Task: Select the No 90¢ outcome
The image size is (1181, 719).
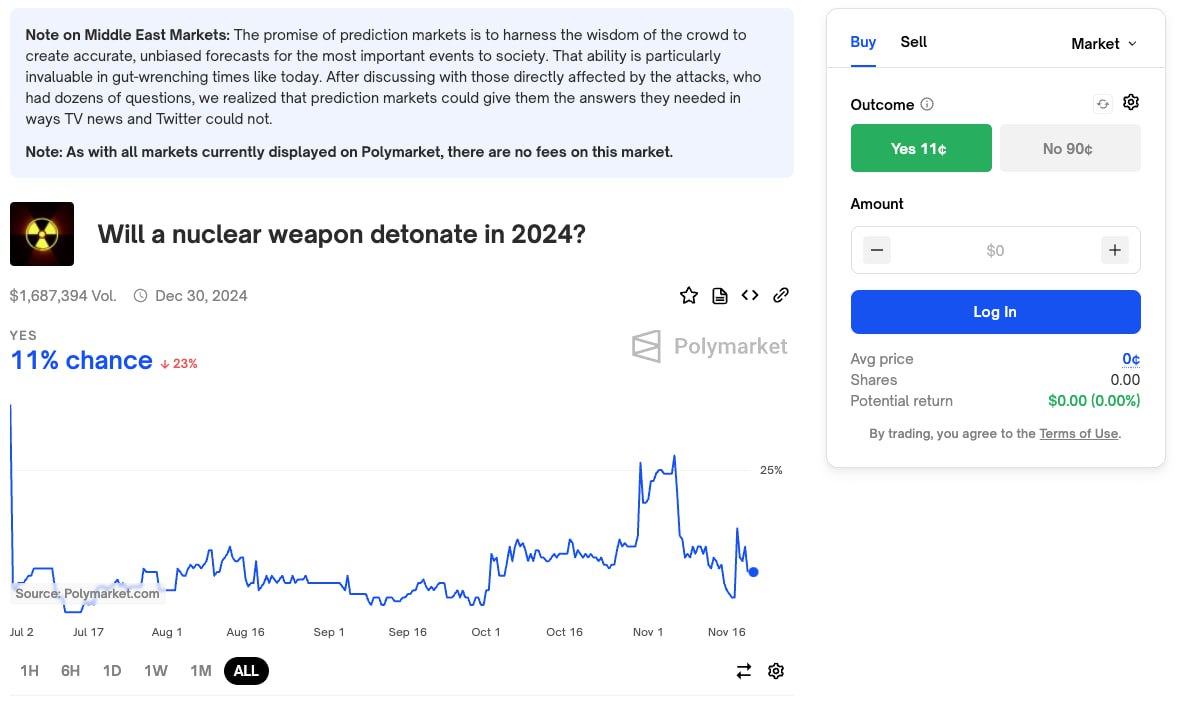Action: pyautogui.click(x=1069, y=148)
